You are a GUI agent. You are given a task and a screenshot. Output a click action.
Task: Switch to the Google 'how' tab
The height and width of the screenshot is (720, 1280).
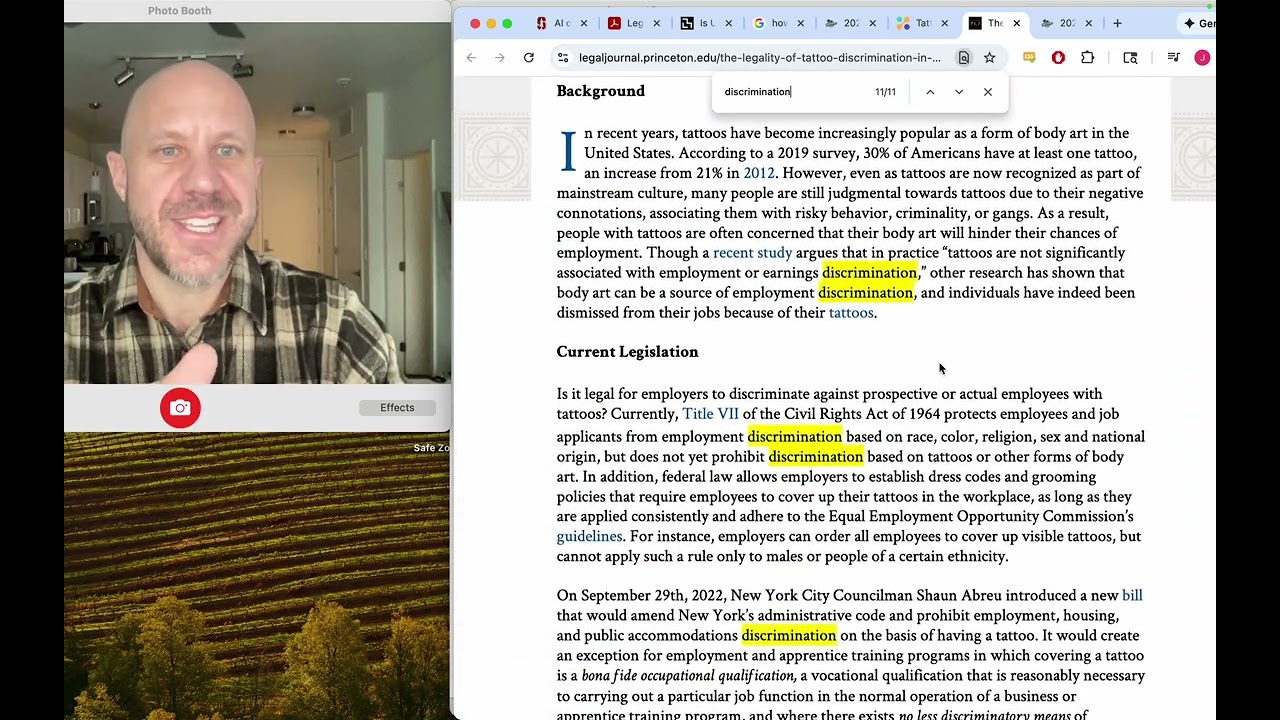(770, 23)
